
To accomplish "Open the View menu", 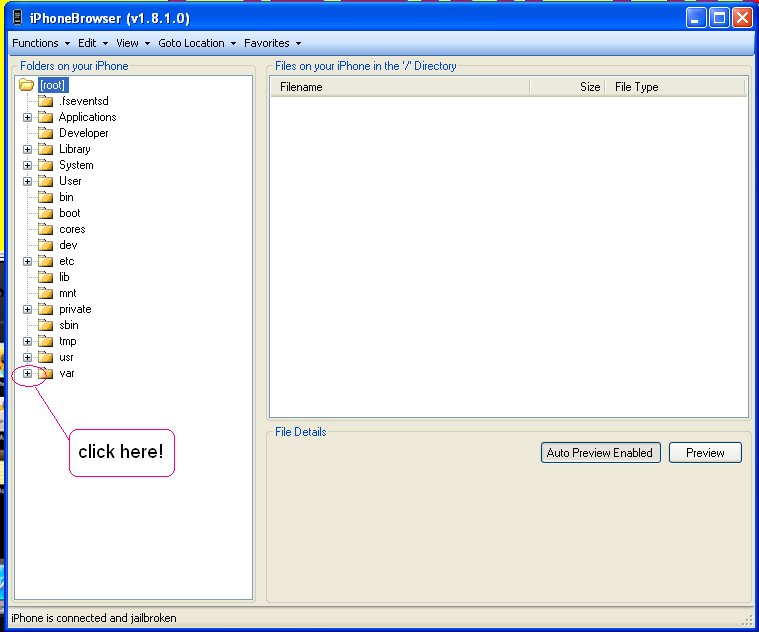I will click(x=133, y=43).
